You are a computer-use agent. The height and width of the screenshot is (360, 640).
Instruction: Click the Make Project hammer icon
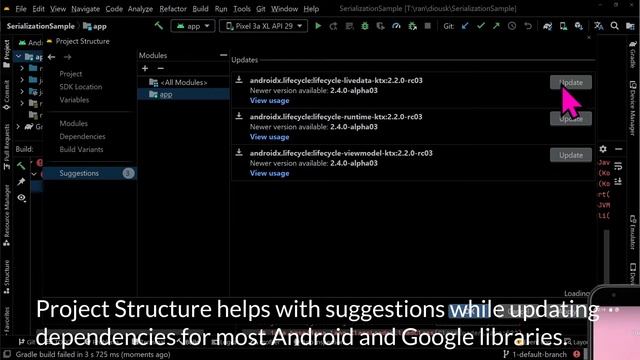click(x=159, y=26)
